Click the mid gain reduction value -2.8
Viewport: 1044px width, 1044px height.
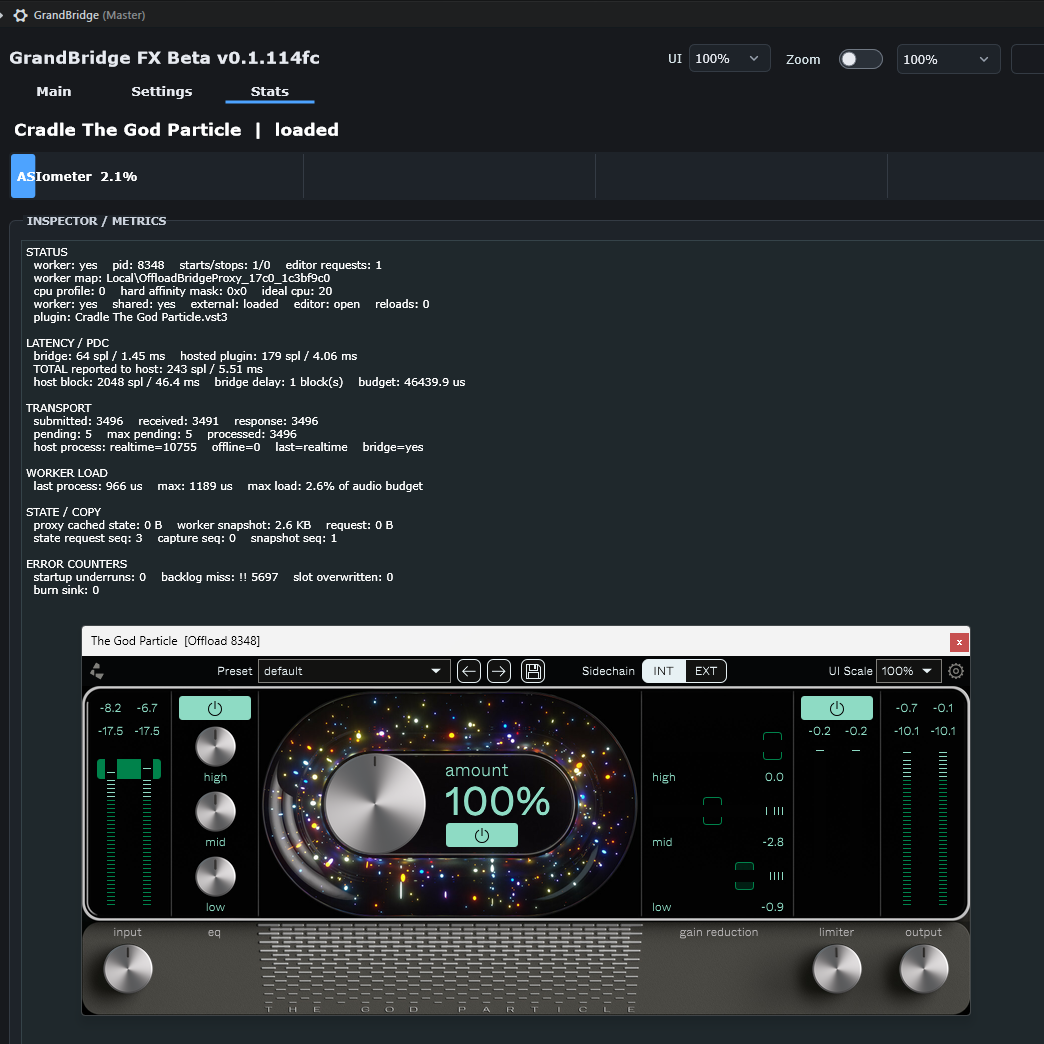772,842
